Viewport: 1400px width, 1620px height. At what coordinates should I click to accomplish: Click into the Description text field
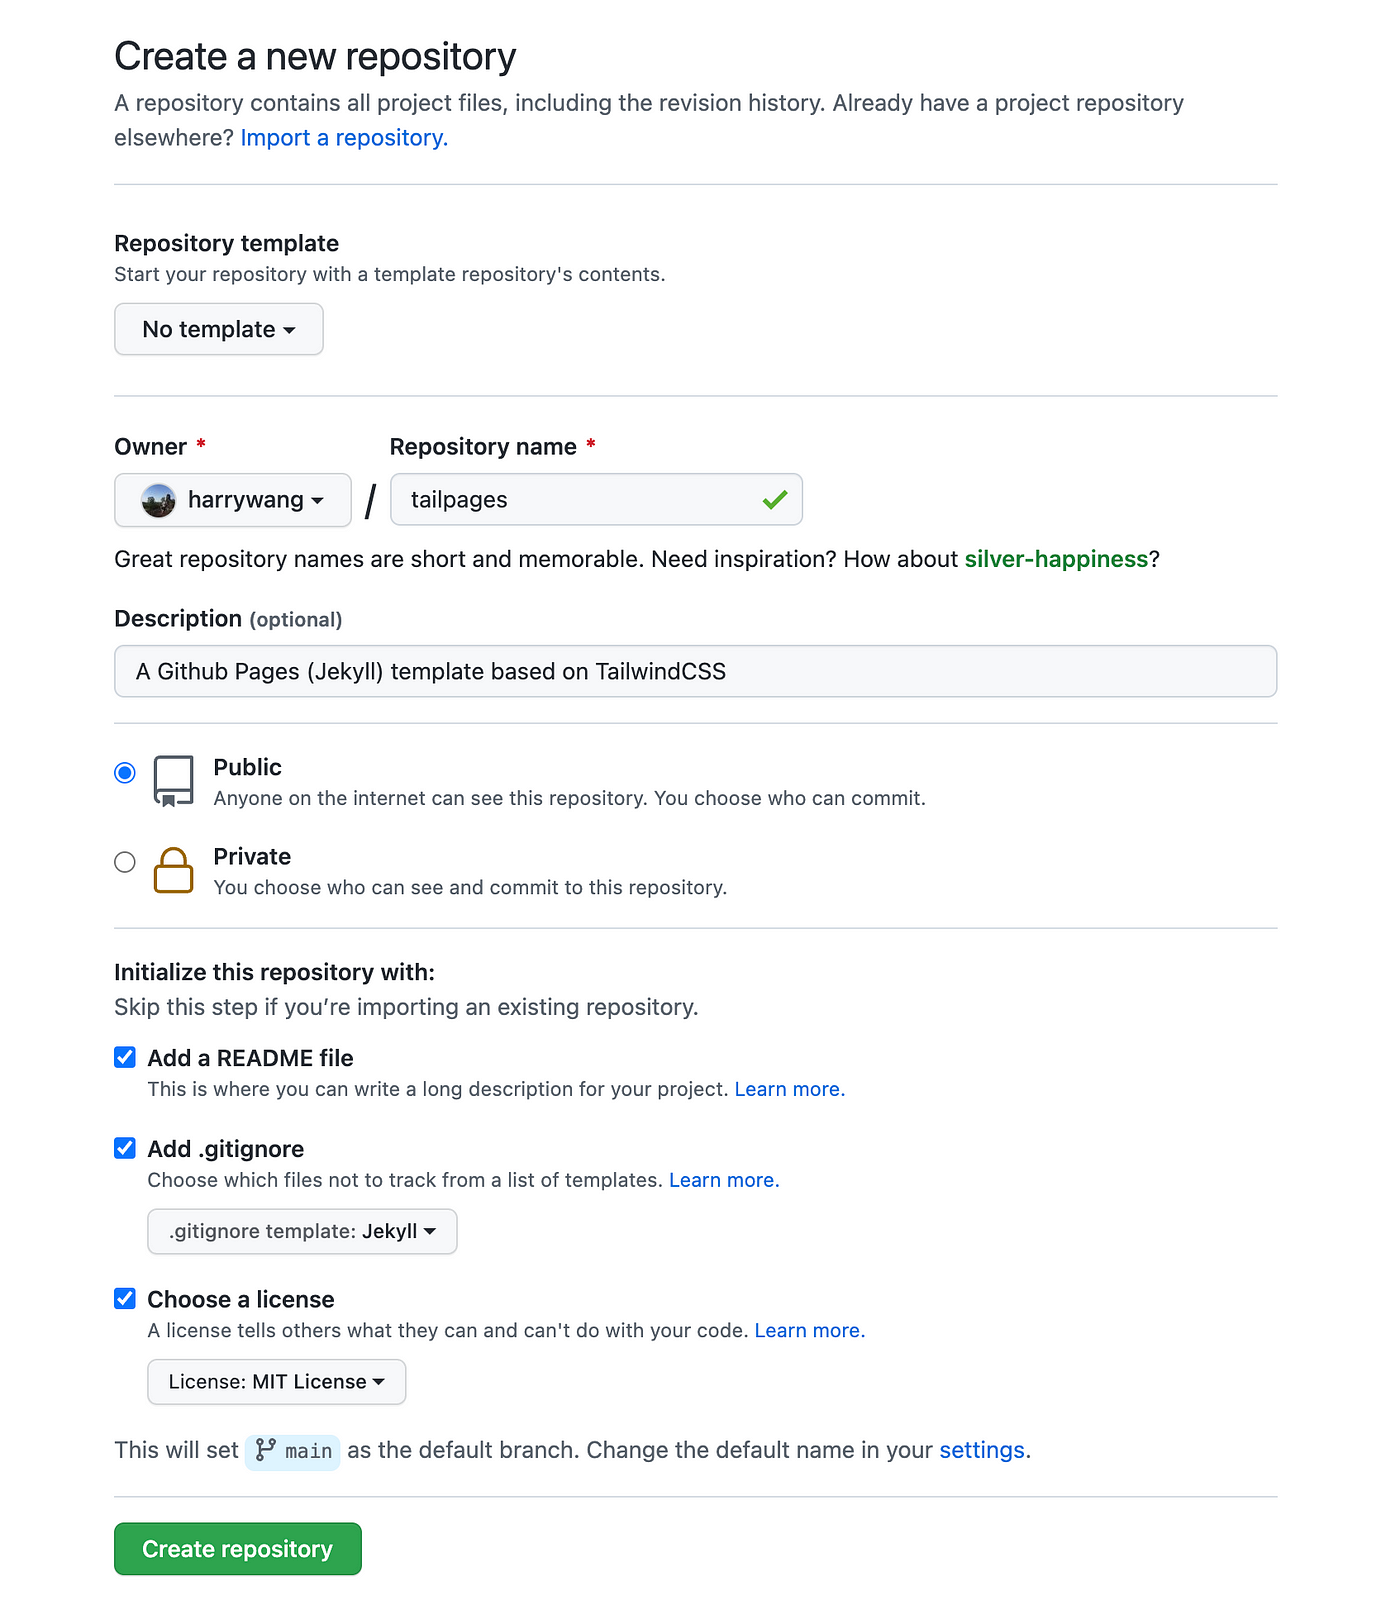coord(696,671)
